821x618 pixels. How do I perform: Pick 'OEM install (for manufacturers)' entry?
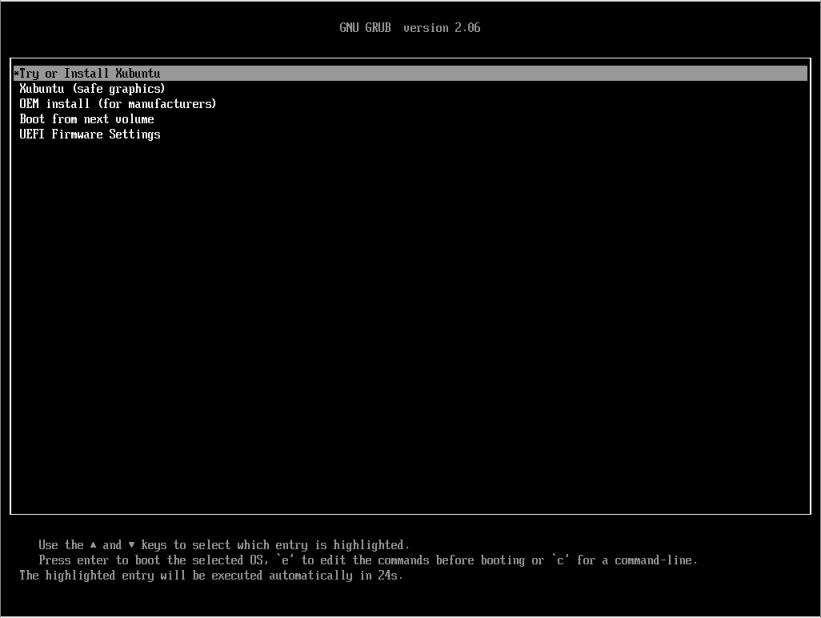[118, 104]
